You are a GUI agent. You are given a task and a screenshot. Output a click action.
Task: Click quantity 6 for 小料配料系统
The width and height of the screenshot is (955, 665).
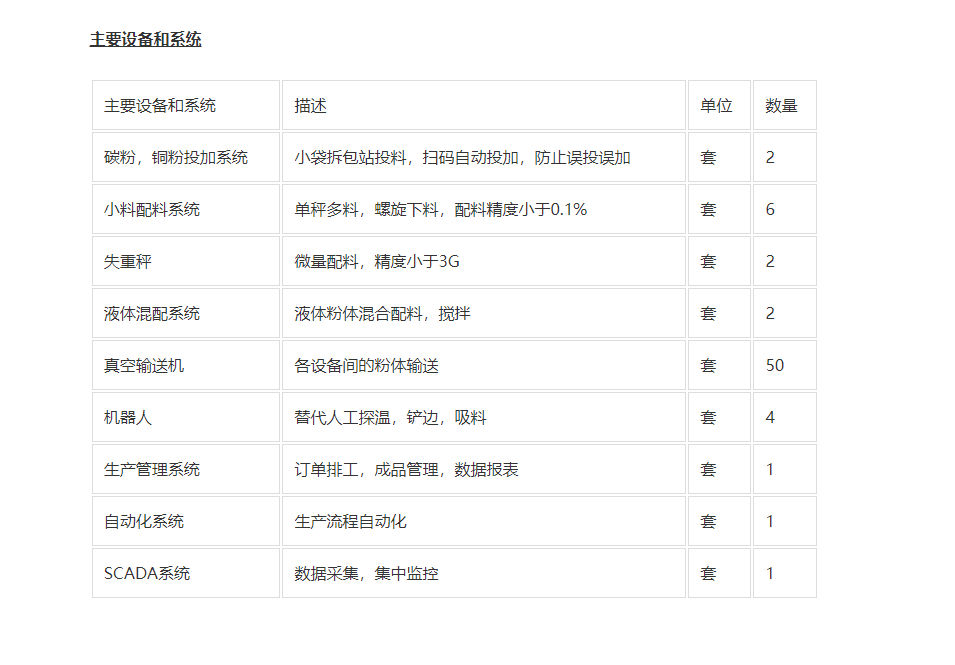coord(771,210)
